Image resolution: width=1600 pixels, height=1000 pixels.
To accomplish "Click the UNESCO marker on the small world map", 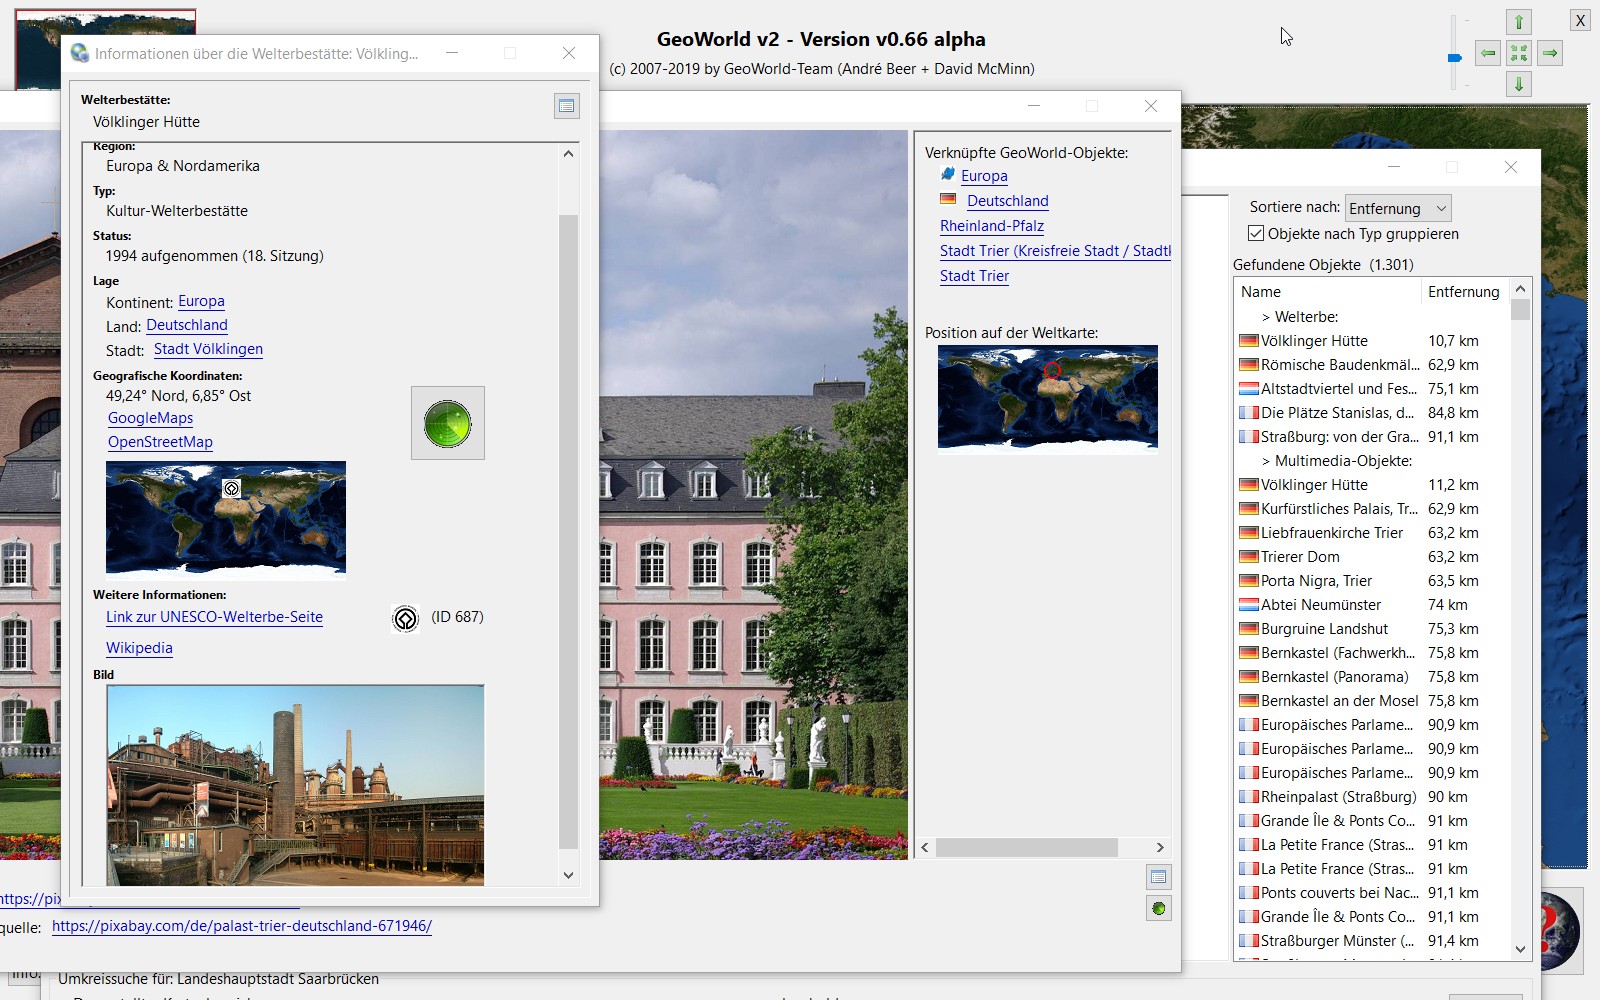I will (231, 488).
